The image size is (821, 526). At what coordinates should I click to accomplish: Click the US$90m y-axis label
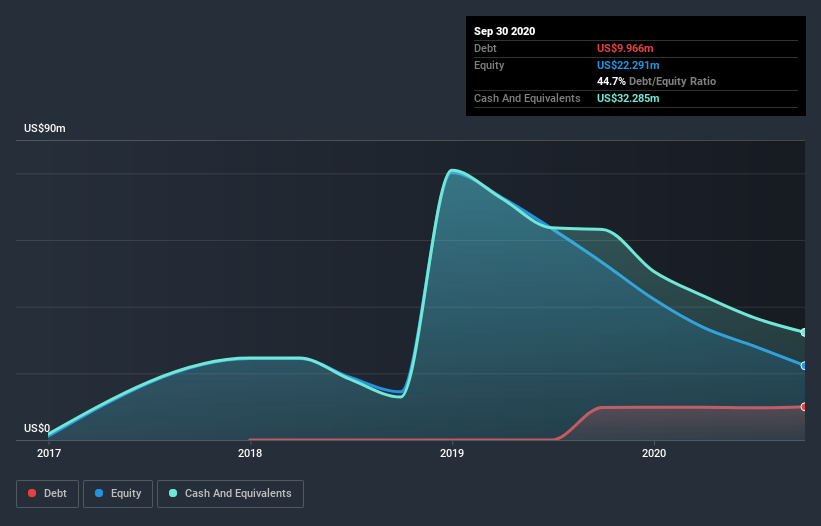(45, 128)
